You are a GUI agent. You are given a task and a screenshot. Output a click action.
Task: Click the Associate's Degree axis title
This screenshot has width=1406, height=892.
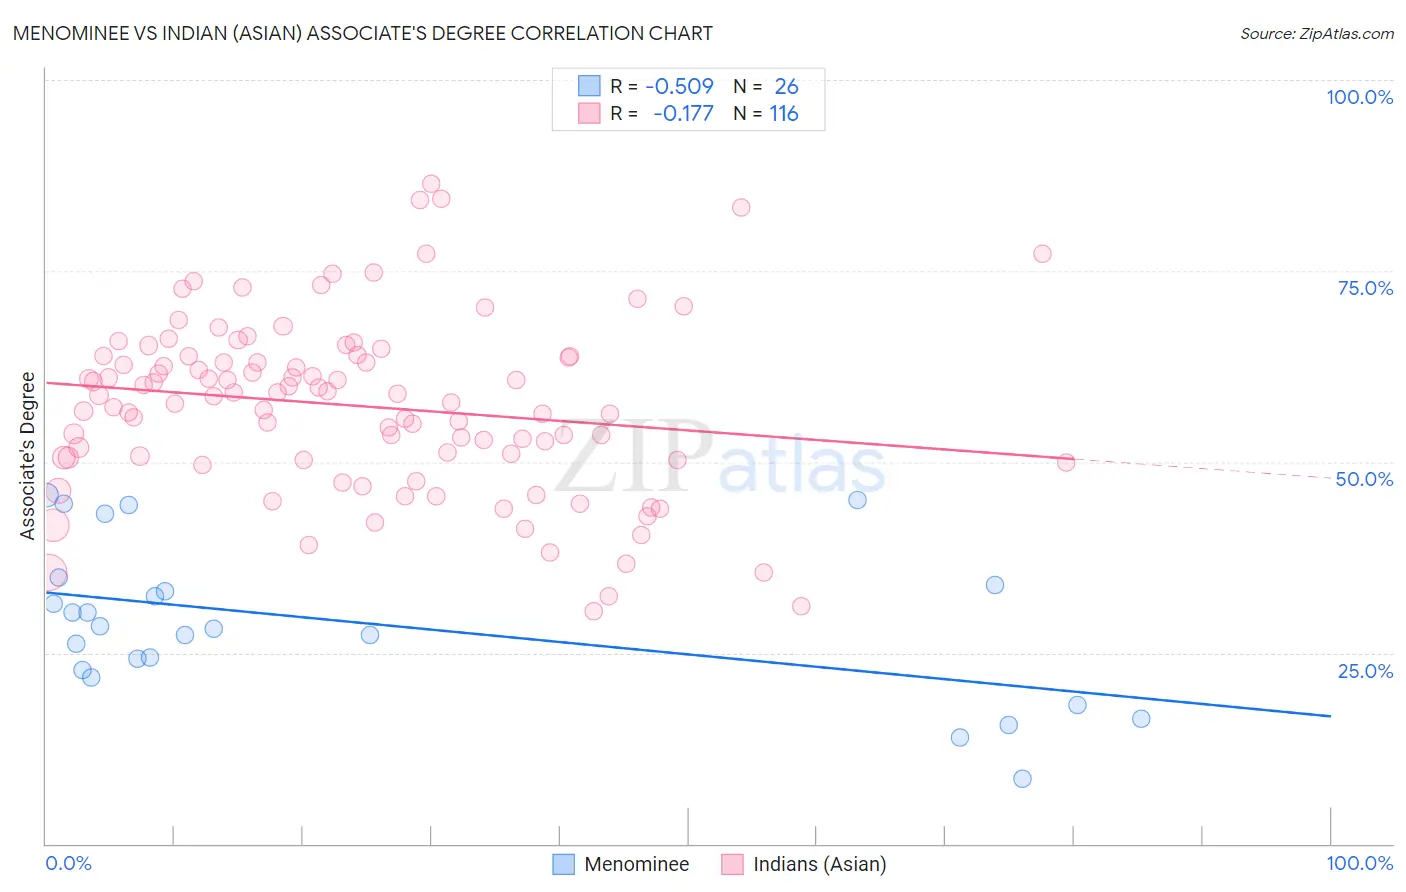(x=28, y=456)
